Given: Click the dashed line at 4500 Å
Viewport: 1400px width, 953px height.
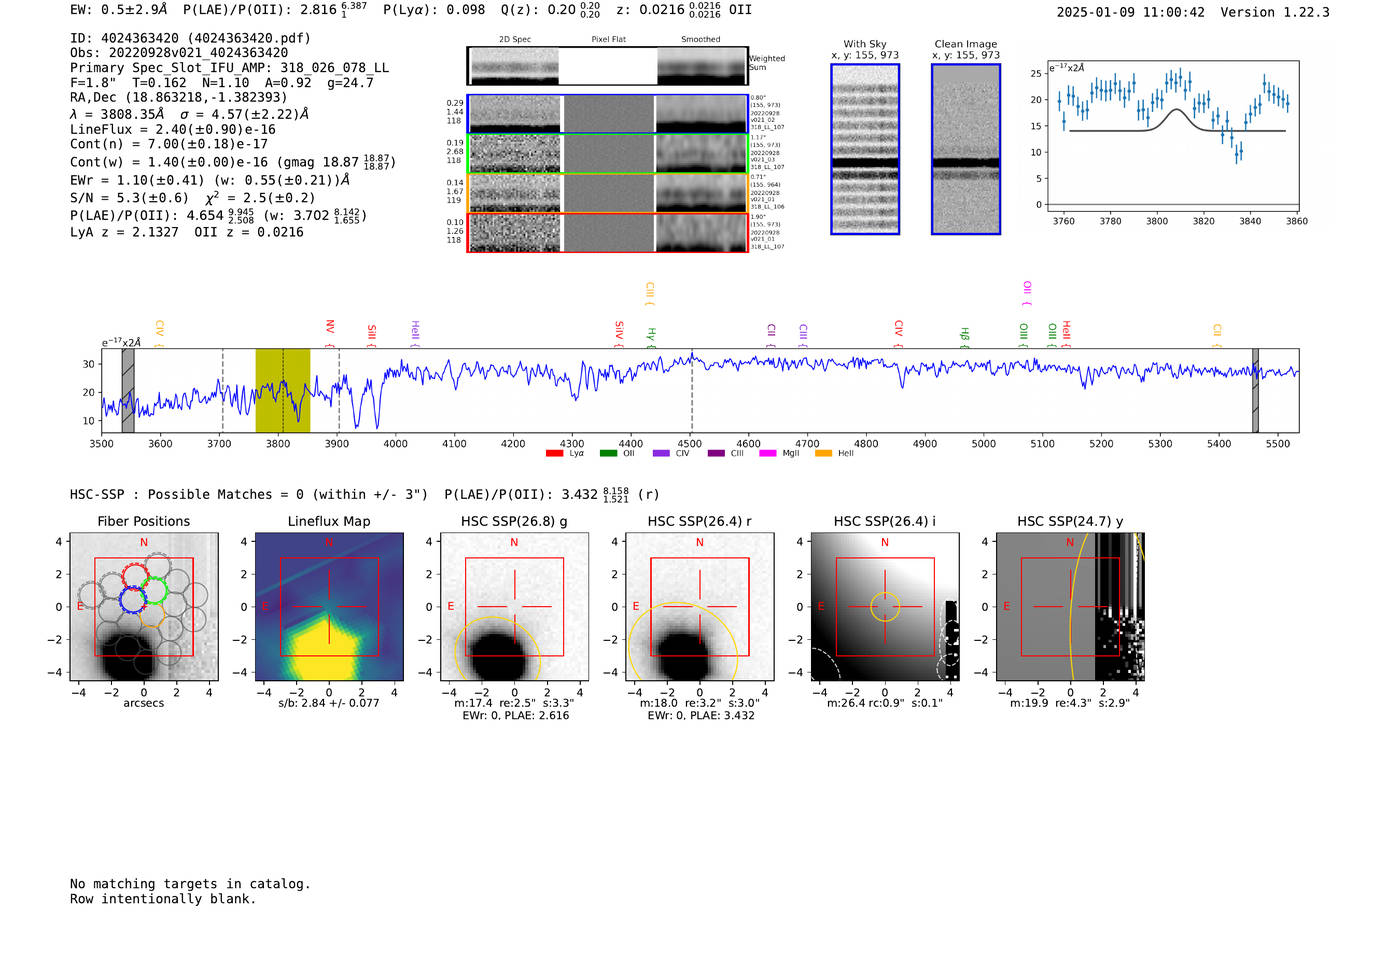Looking at the screenshot, I should click(x=692, y=391).
